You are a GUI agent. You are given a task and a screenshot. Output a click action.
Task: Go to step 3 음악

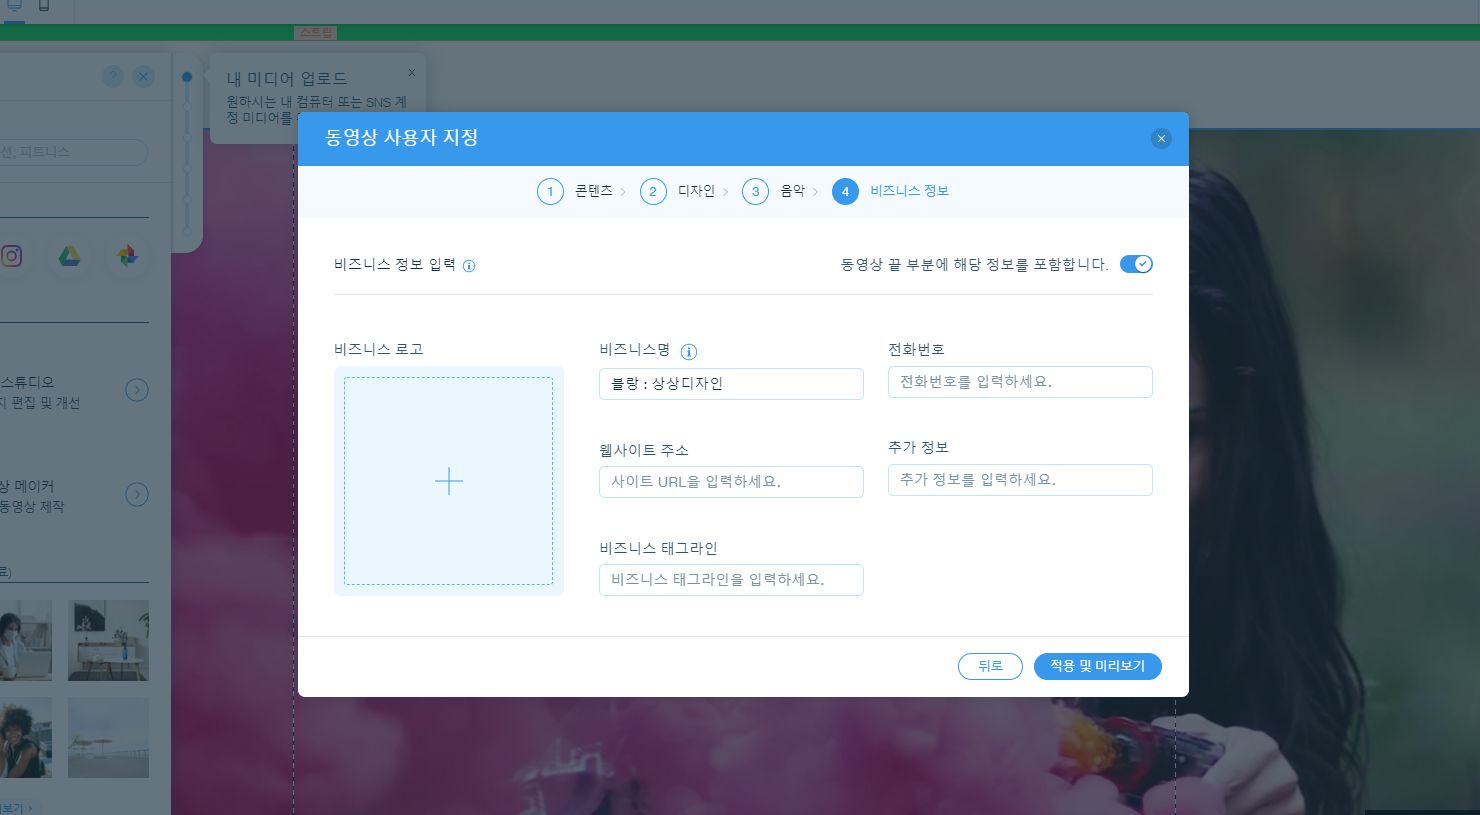[x=775, y=191]
